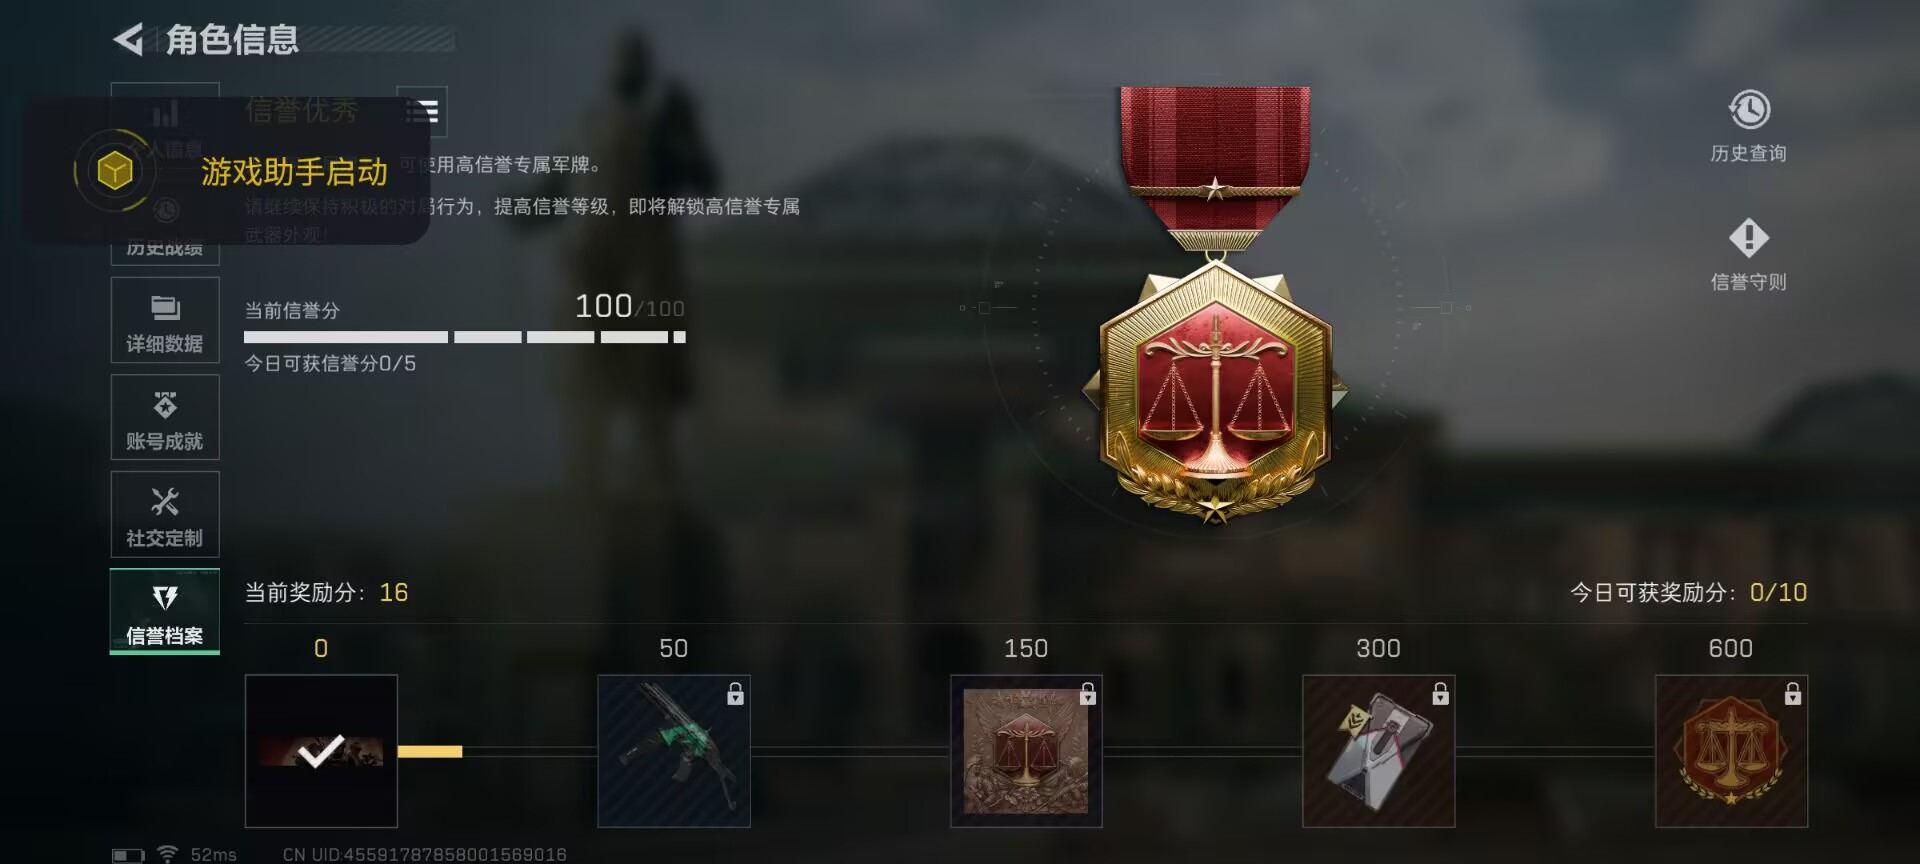Click the lock icon on the 50 reward
Viewport: 1920px width, 864px height.
tap(735, 693)
